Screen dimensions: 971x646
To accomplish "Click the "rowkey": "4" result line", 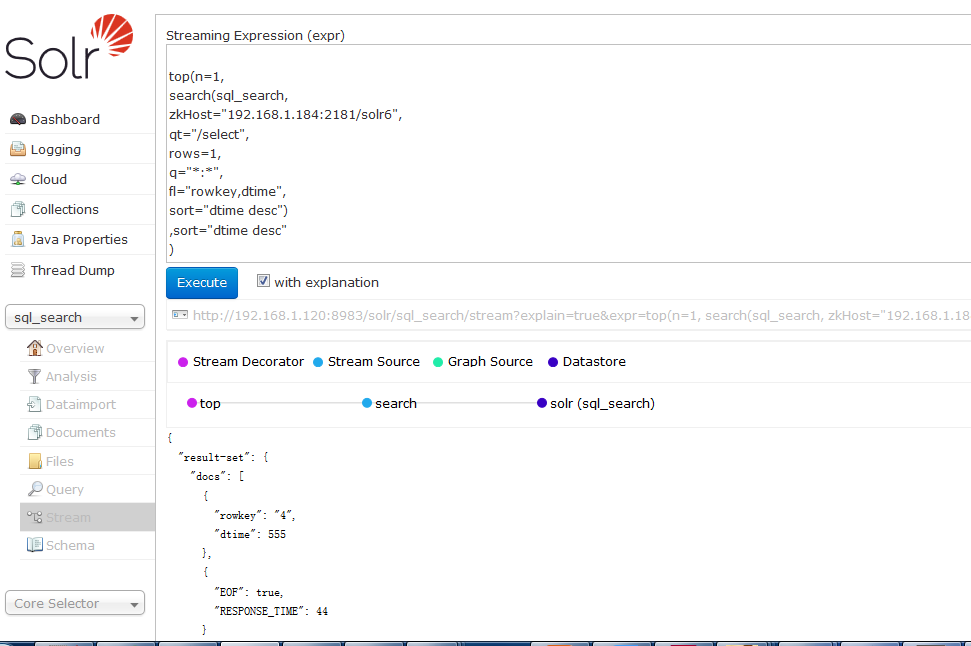I will (255, 515).
